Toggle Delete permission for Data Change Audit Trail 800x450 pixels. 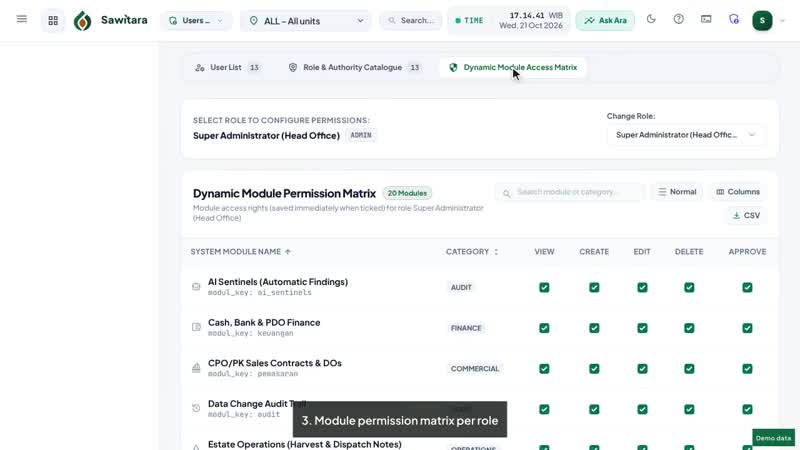click(689, 409)
